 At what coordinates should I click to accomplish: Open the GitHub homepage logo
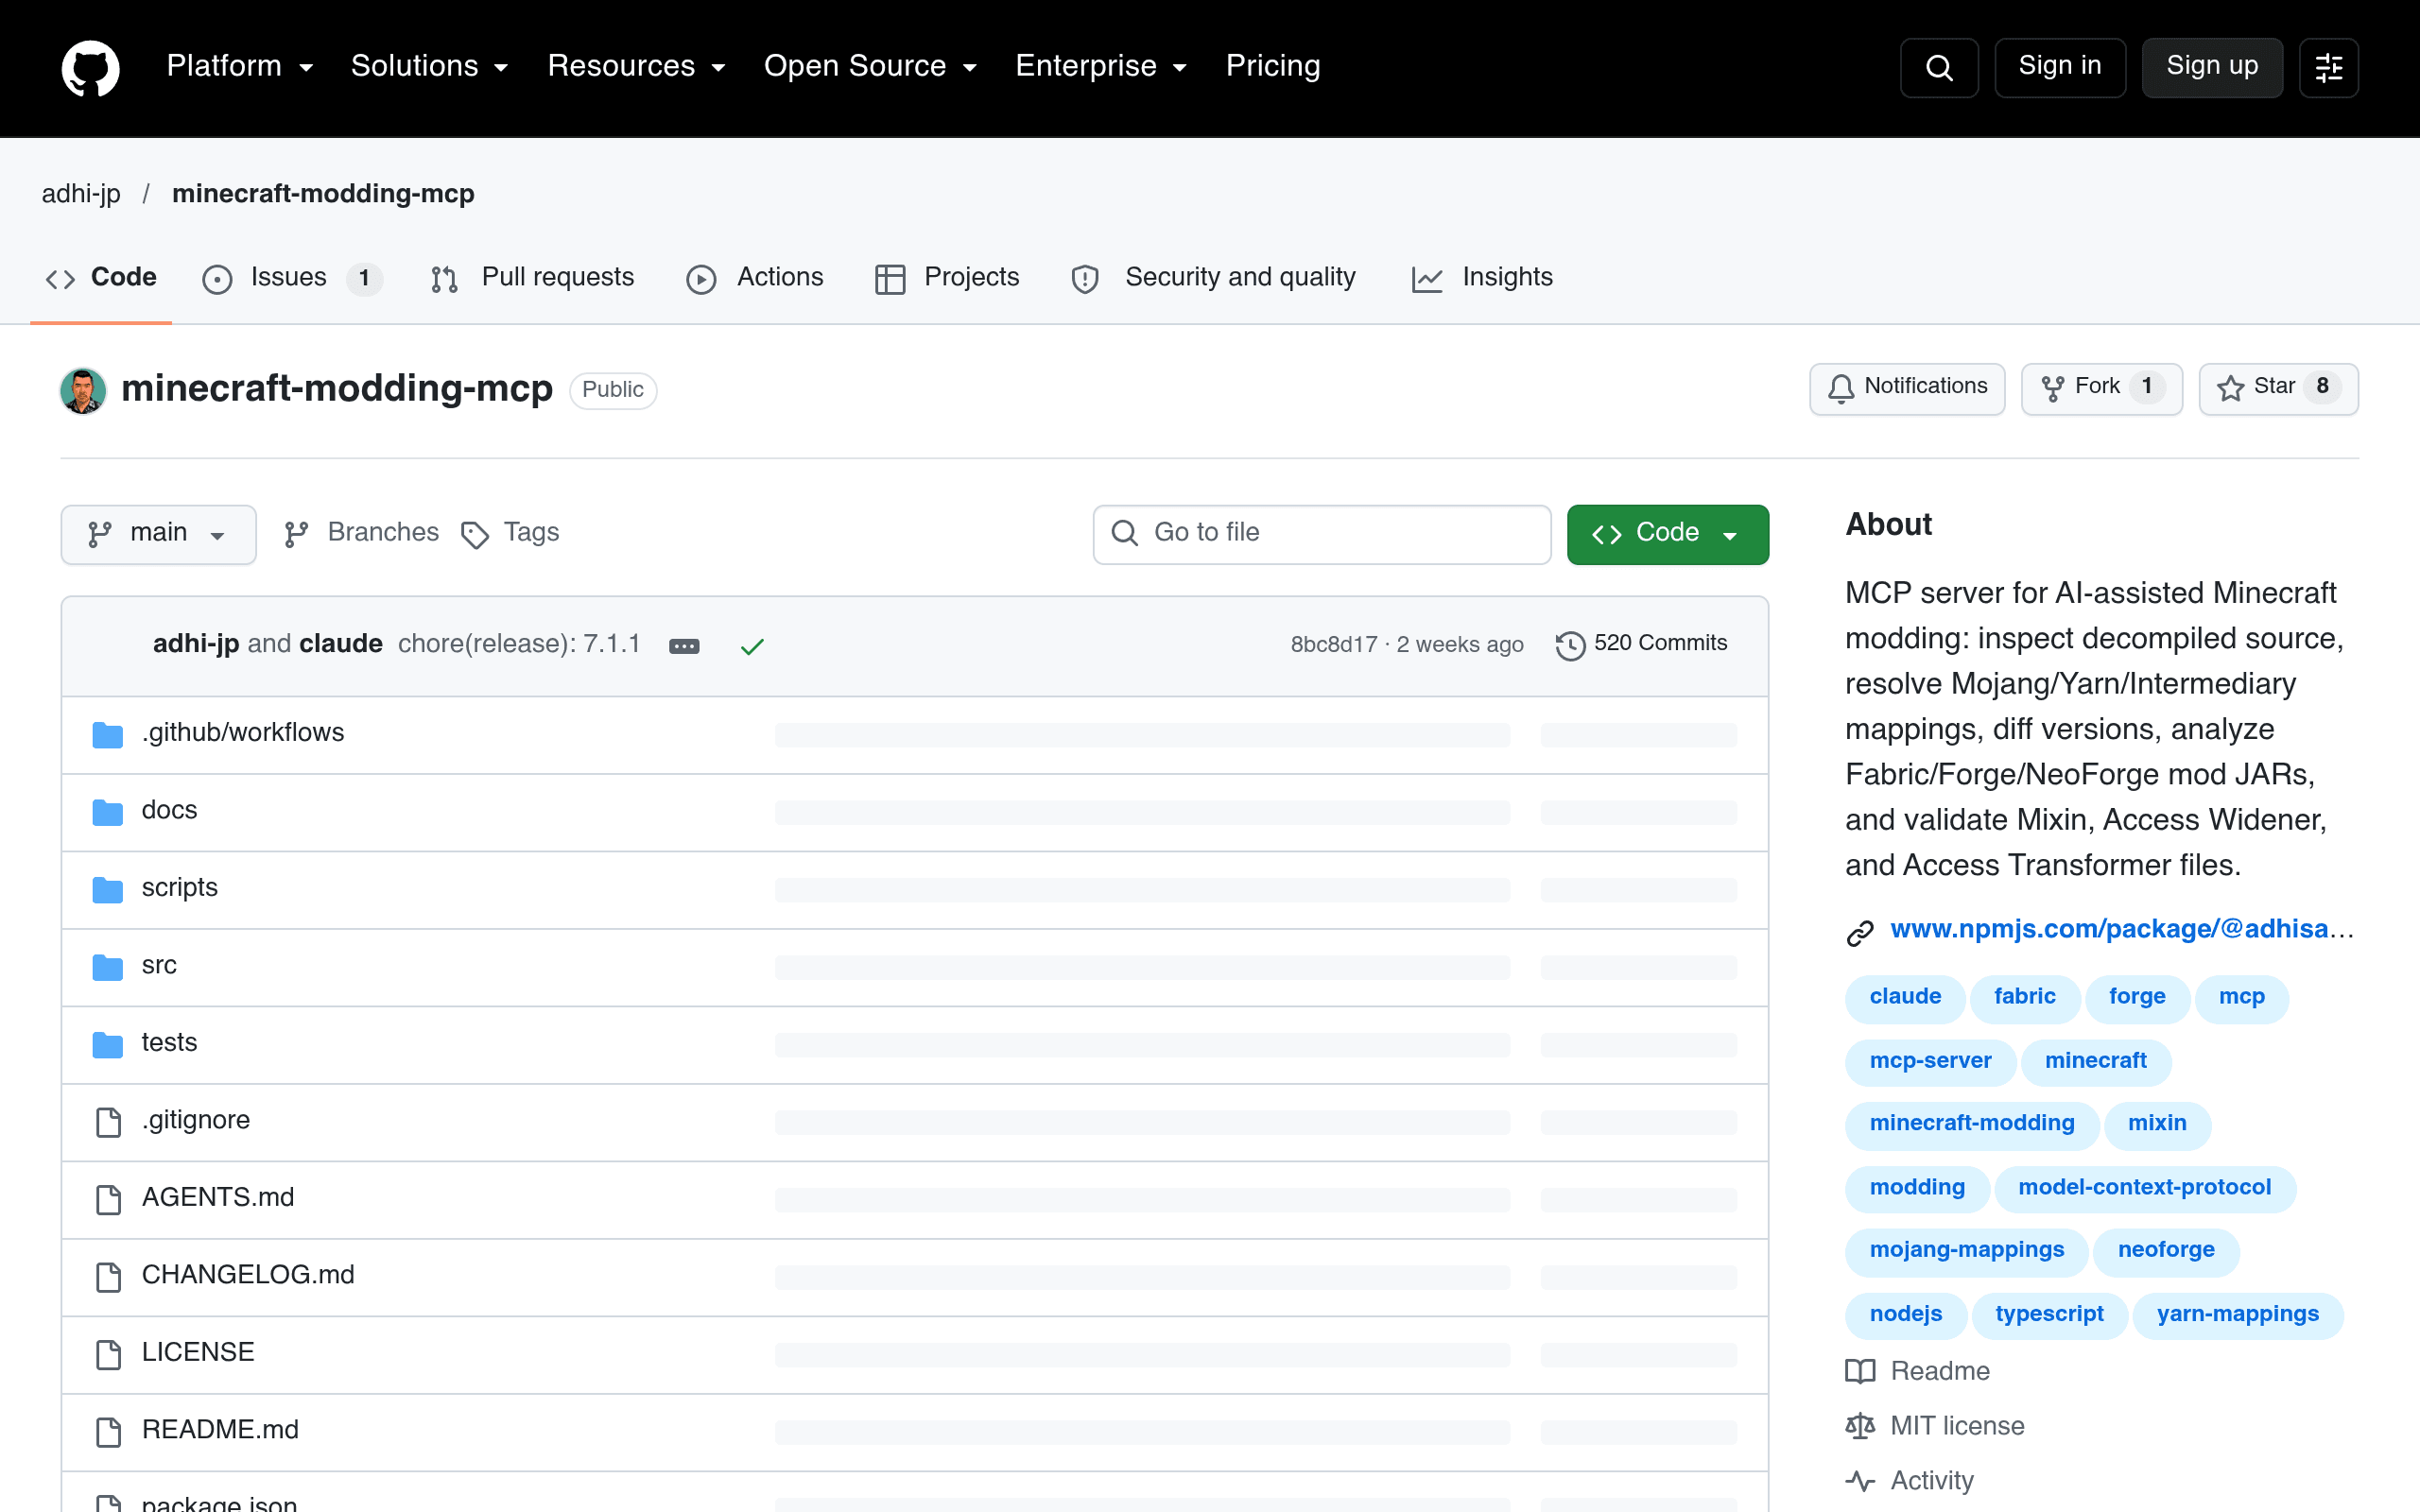[x=90, y=68]
